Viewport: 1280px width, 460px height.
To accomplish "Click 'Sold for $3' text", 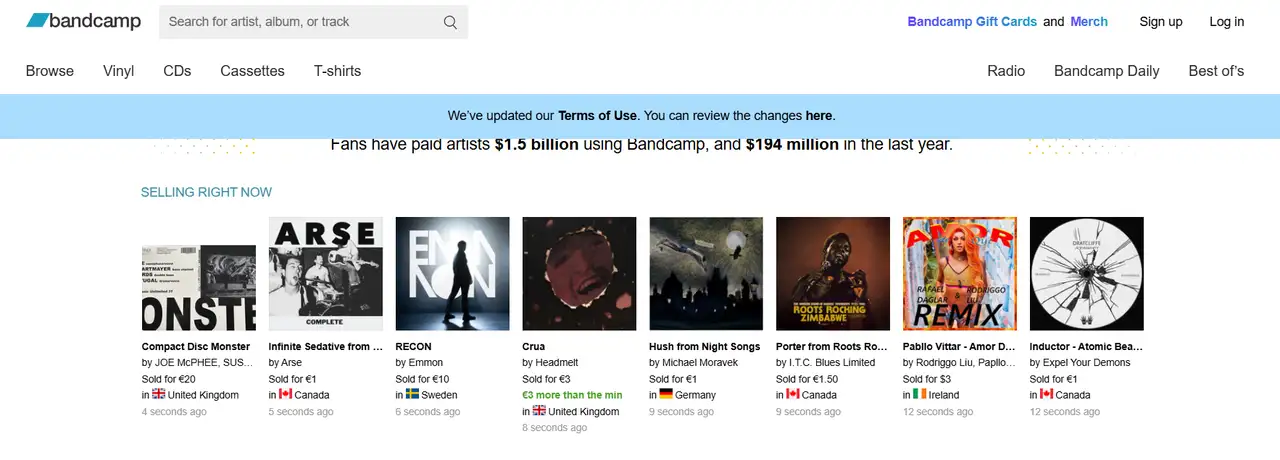I will click(927, 379).
